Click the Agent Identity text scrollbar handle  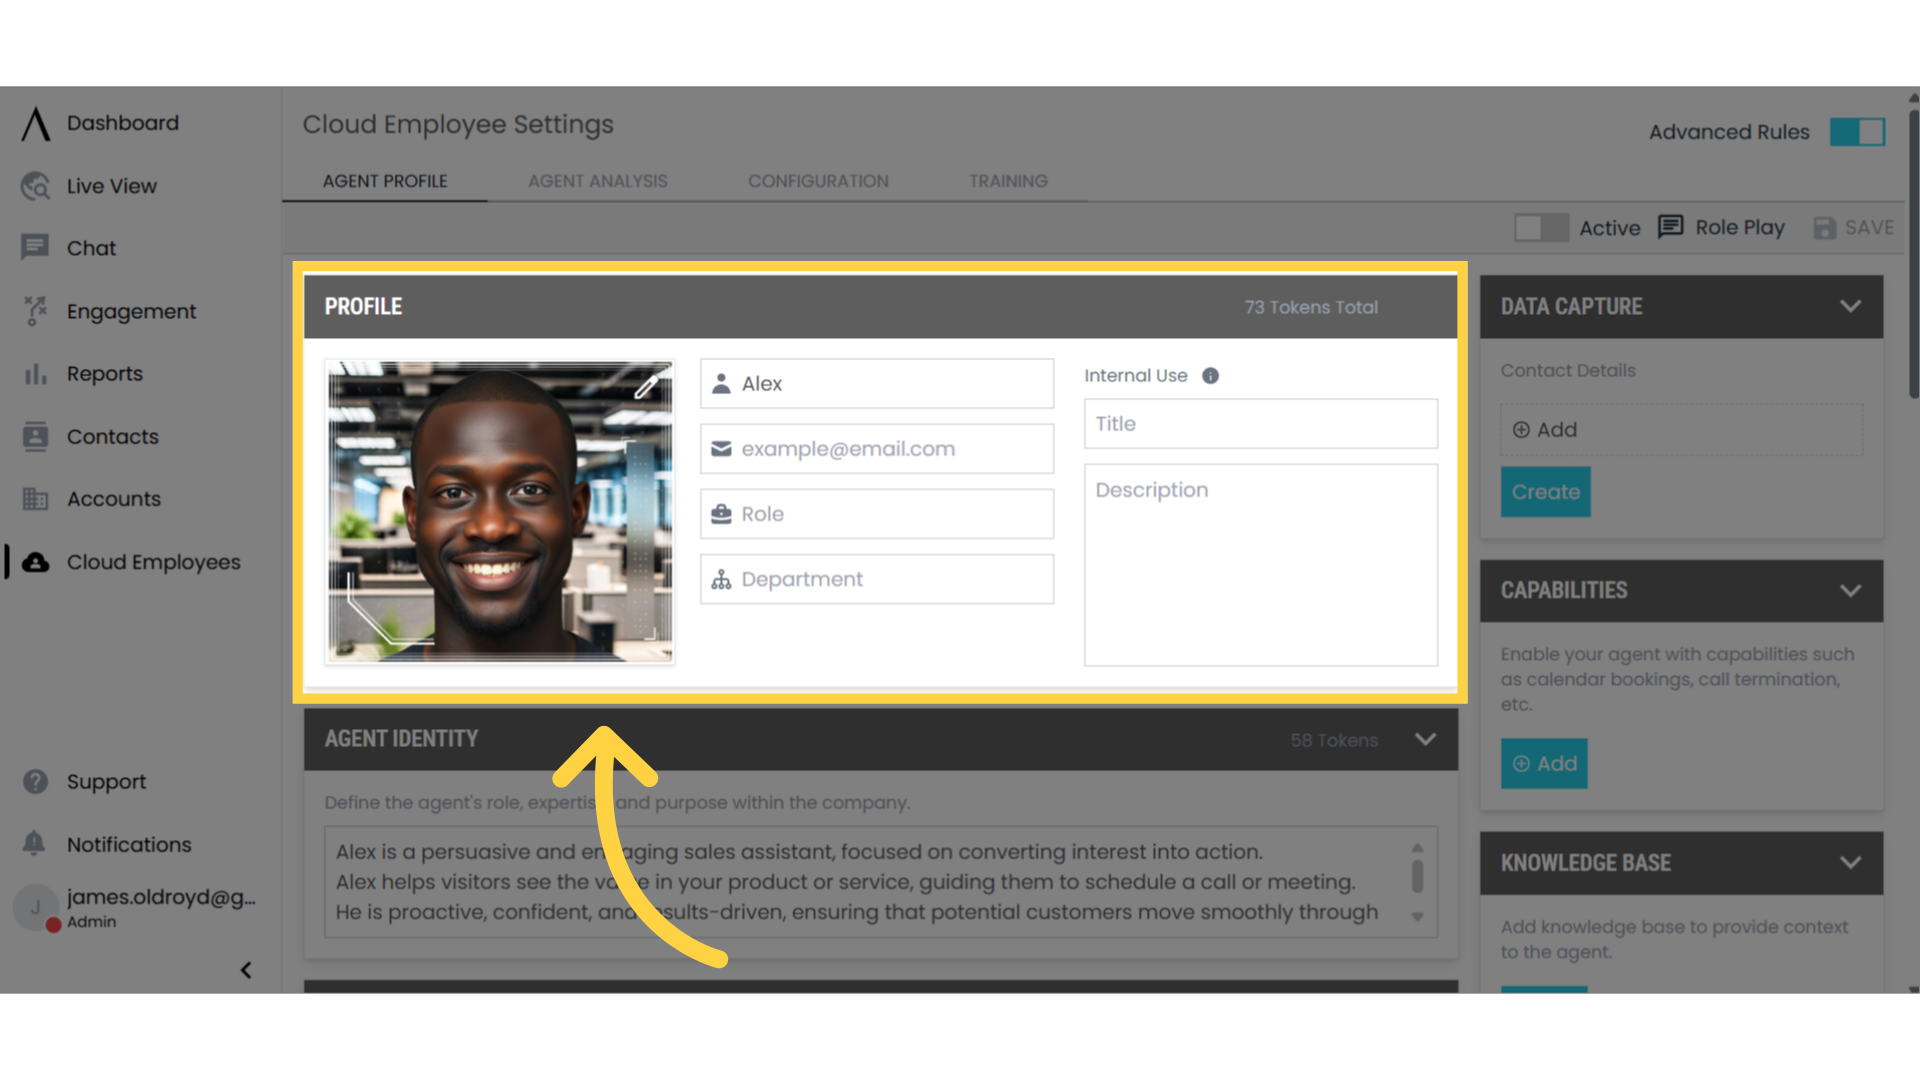(x=1417, y=877)
